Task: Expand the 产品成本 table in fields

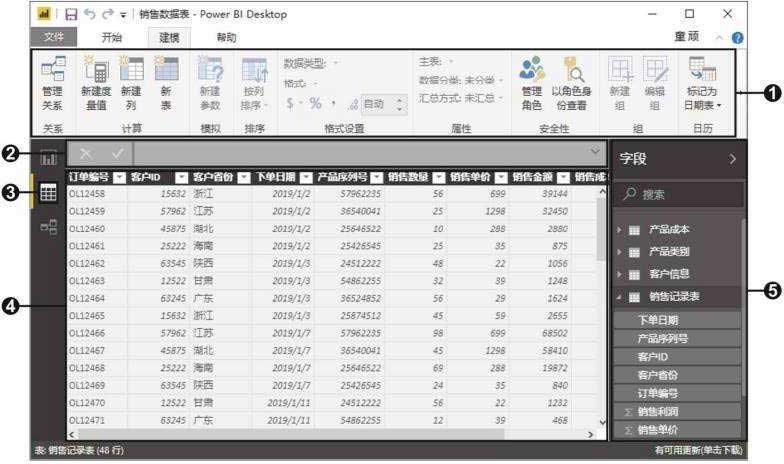Action: 620,230
